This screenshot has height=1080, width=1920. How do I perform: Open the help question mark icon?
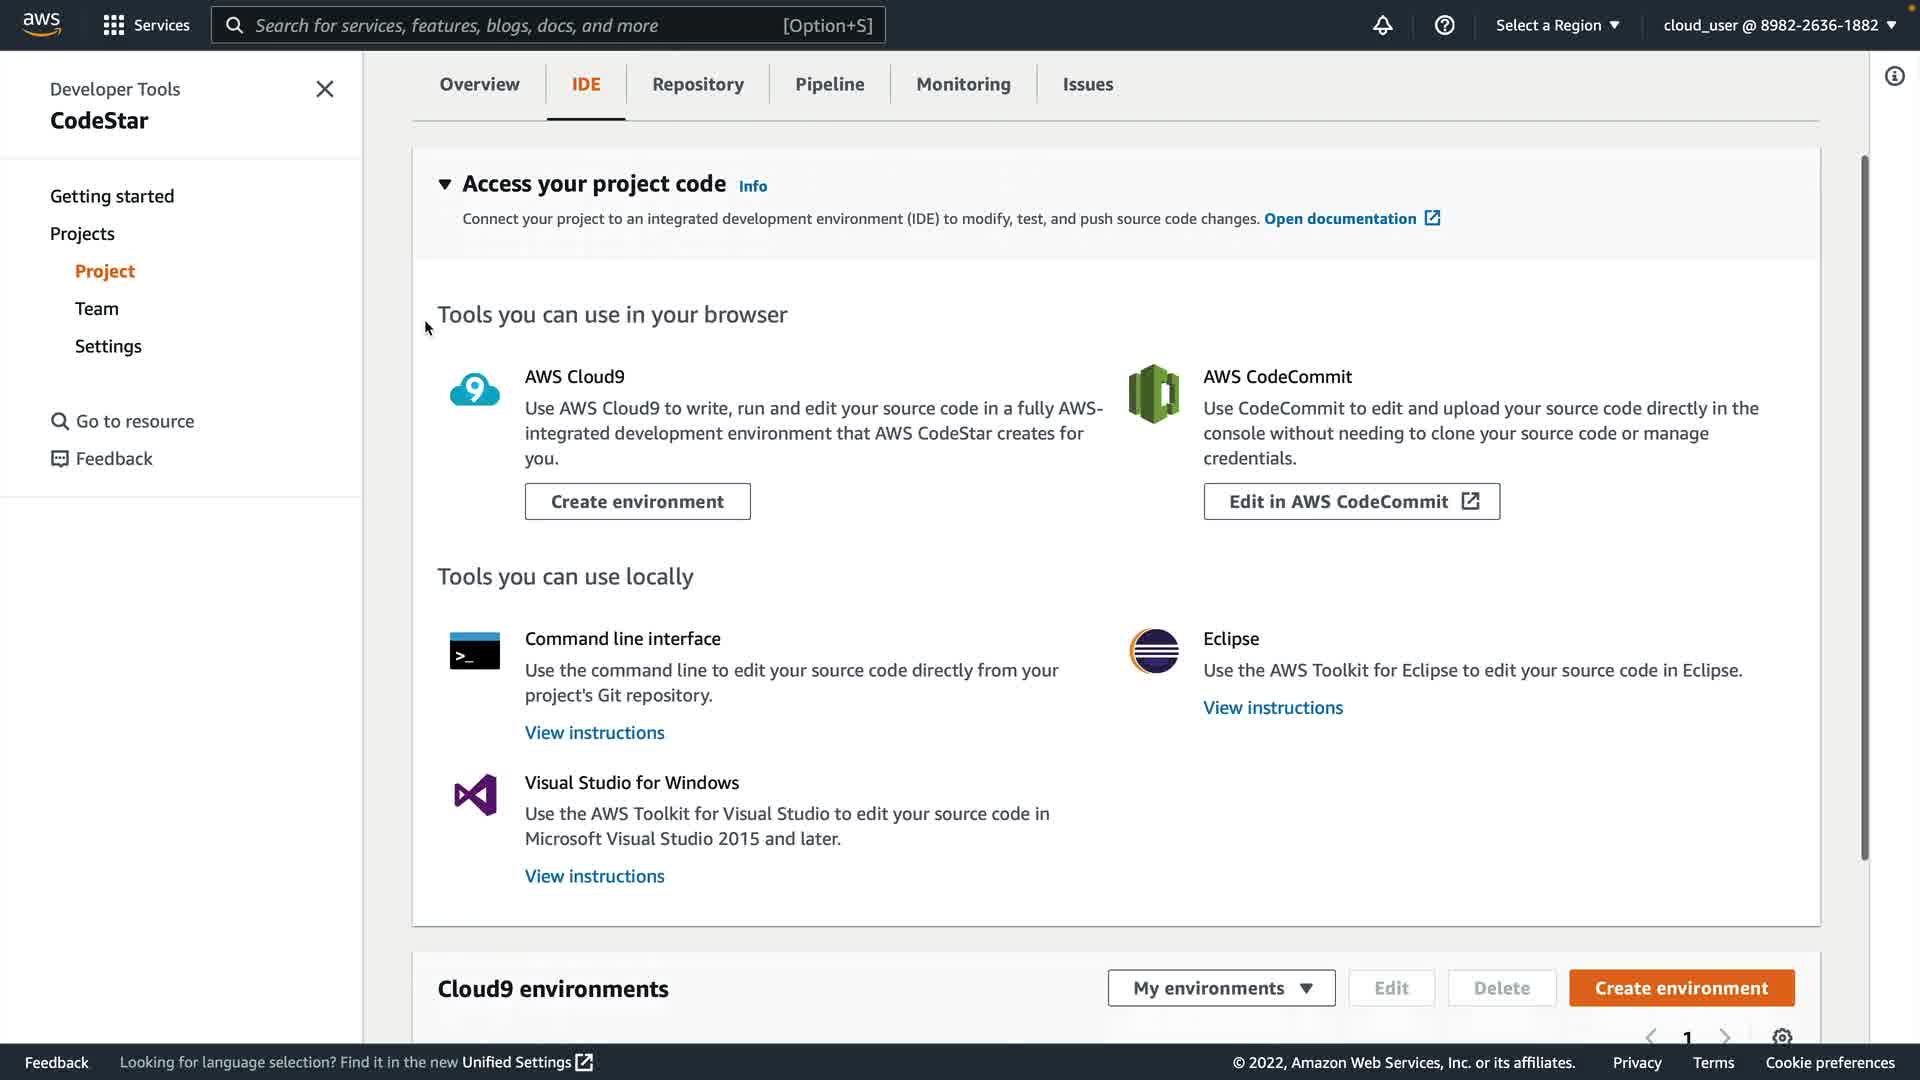(1444, 25)
